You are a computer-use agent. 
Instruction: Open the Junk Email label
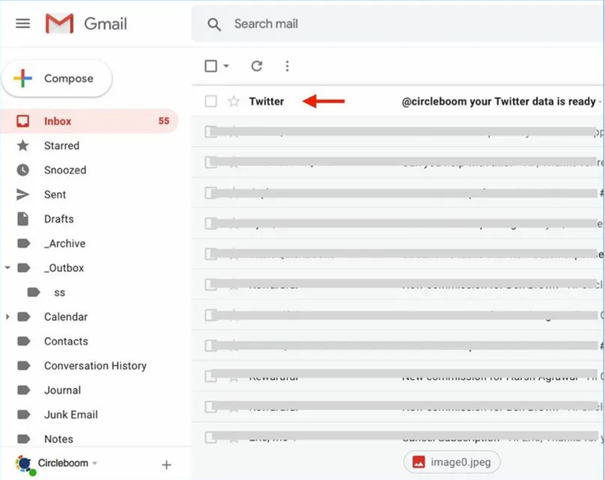[71, 415]
